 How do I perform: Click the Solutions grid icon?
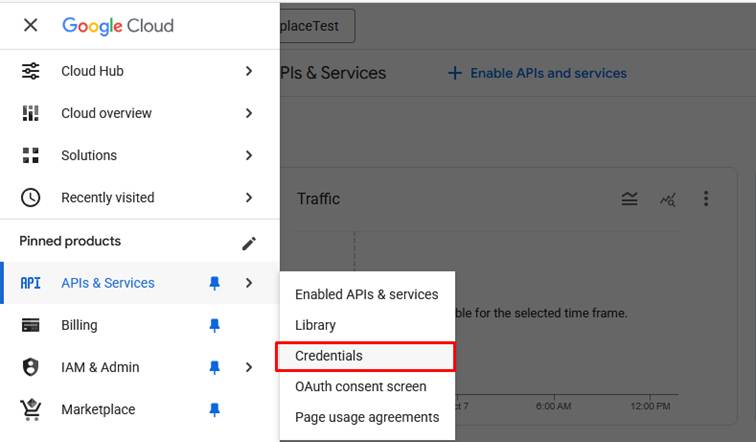pos(31,155)
